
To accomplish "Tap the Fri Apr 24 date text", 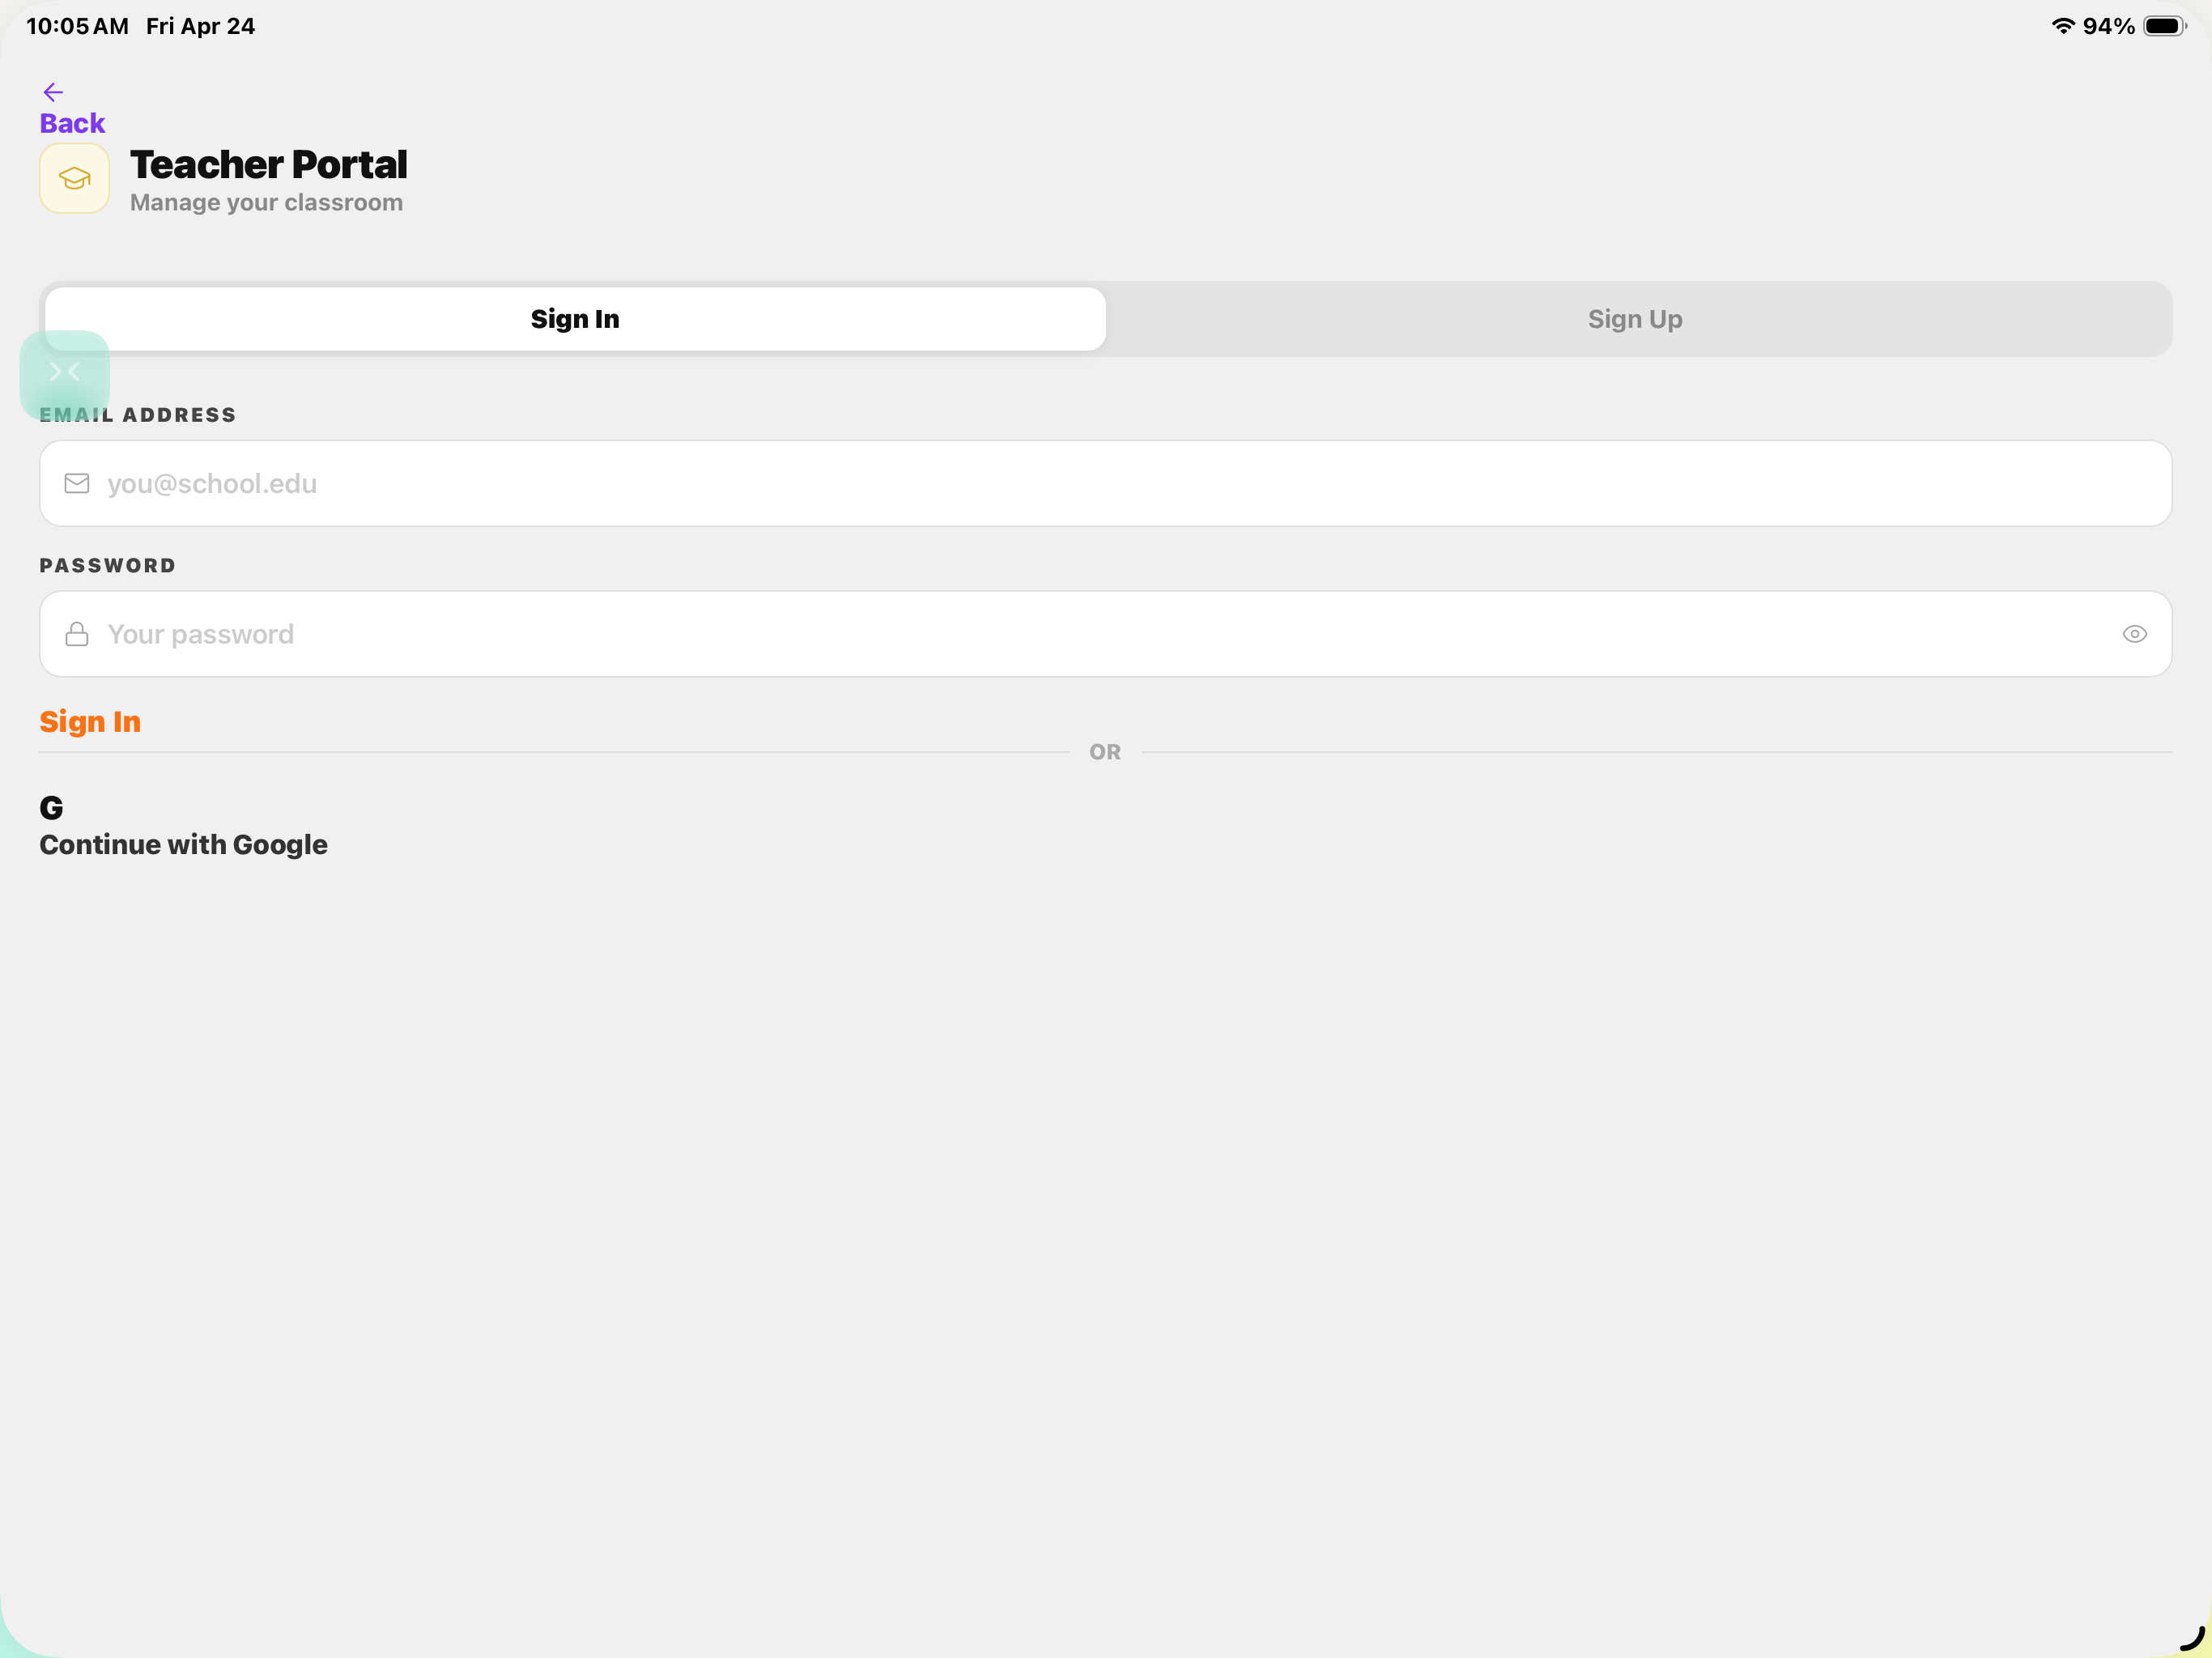I will coord(200,26).
